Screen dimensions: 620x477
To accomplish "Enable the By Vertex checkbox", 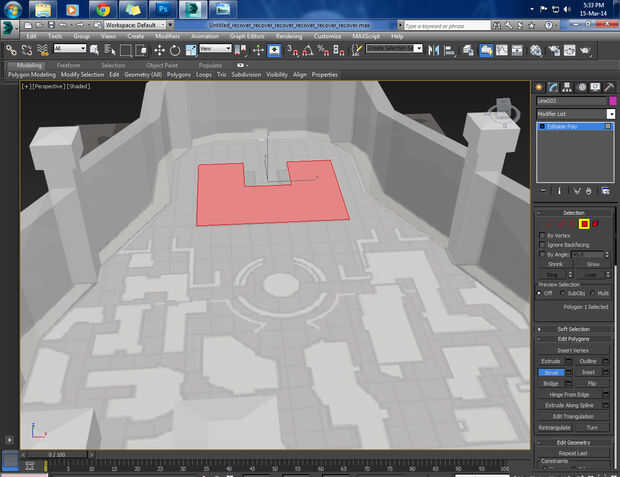I will pos(543,236).
